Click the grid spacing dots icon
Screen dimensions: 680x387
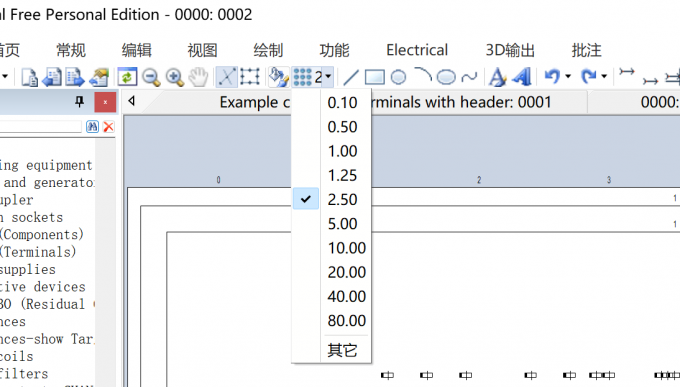(x=302, y=77)
